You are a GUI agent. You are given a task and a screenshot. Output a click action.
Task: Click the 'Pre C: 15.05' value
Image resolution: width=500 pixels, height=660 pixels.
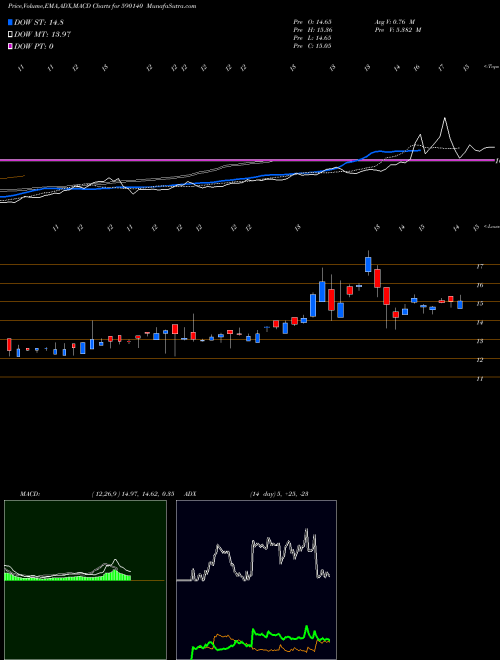click(312, 45)
